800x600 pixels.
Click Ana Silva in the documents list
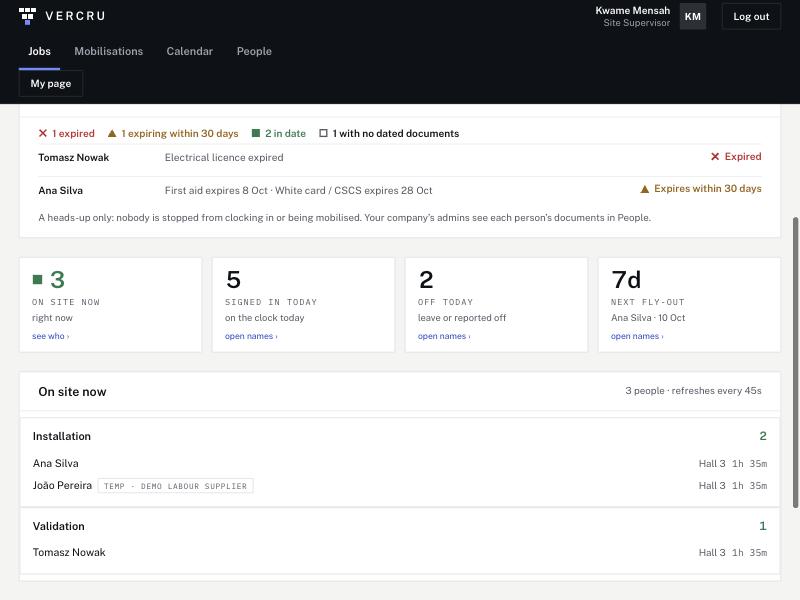point(60,191)
